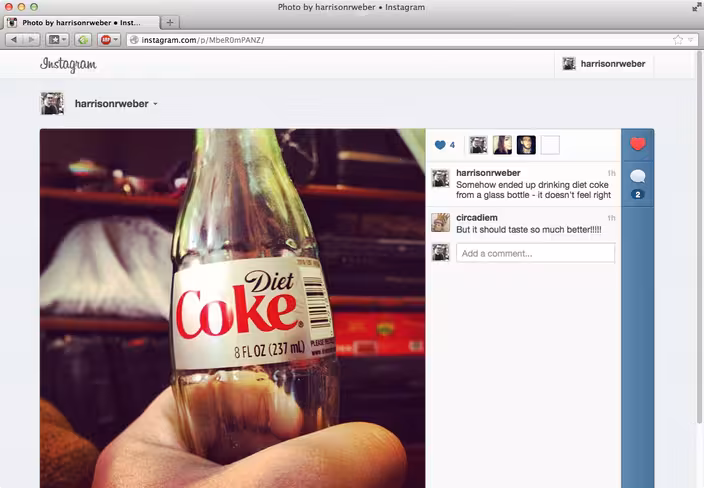
Task: Click the speech bubble comment icon
Action: (638, 176)
